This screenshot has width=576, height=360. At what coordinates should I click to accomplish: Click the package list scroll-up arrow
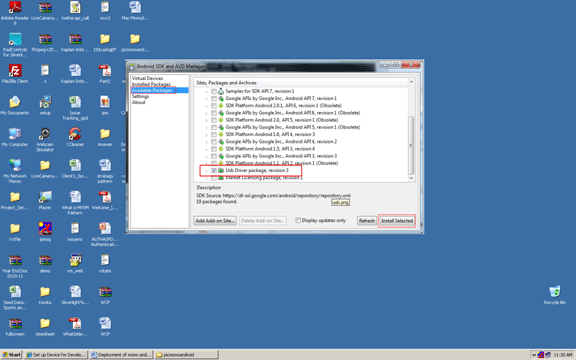click(411, 82)
